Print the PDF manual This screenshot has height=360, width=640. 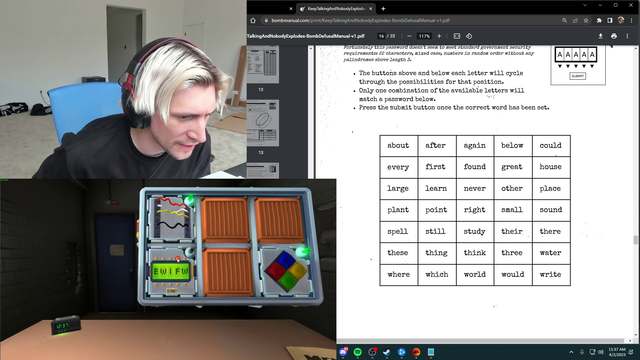point(614,36)
